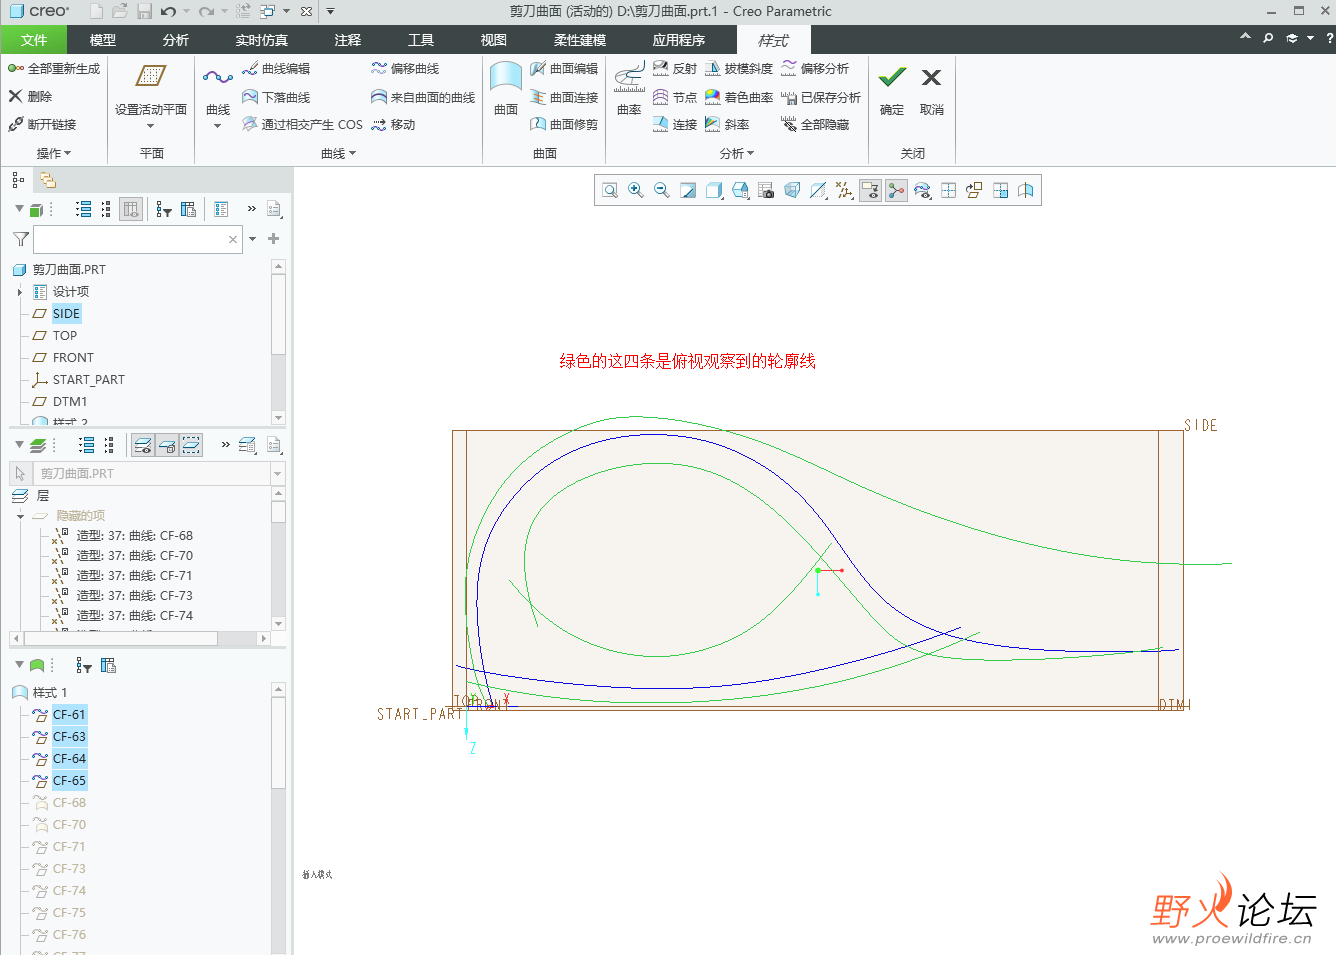Click the folder browser tab icon
Viewport: 1336px width, 955px height.
tap(48, 180)
